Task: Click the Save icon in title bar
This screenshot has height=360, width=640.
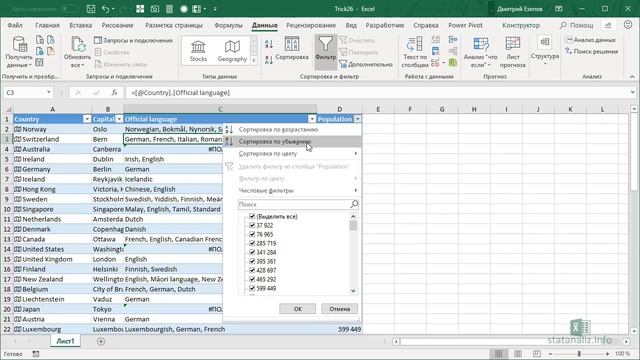Action: tap(91, 9)
